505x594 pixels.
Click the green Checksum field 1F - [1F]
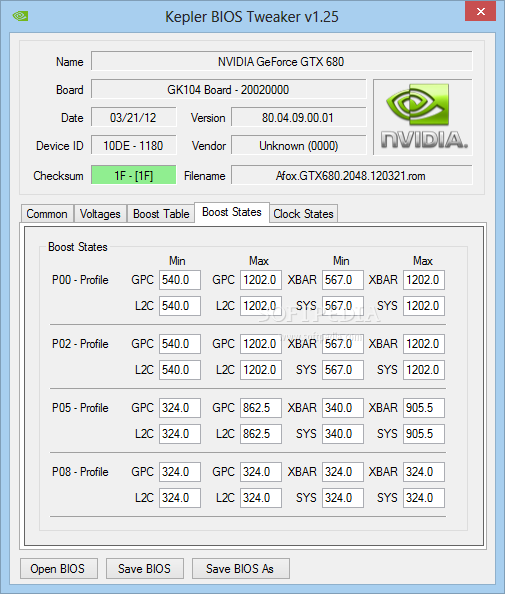133,175
